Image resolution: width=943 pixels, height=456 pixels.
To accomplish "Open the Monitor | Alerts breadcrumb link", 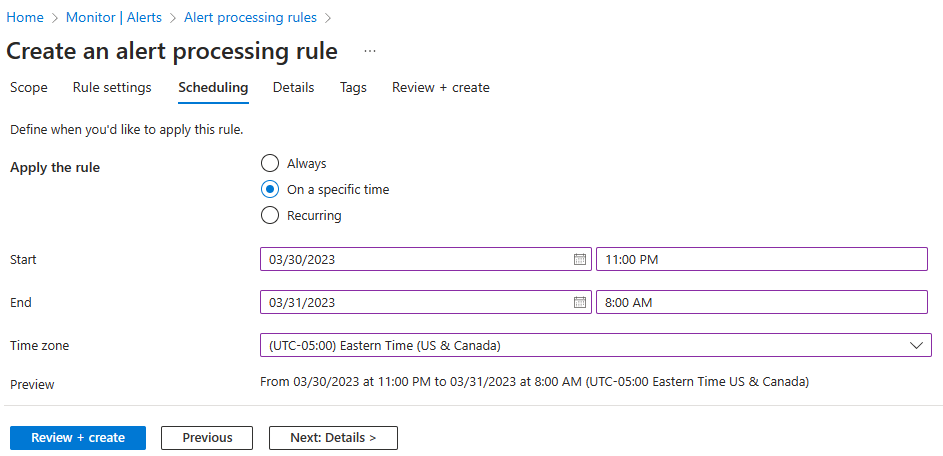I will tap(113, 18).
